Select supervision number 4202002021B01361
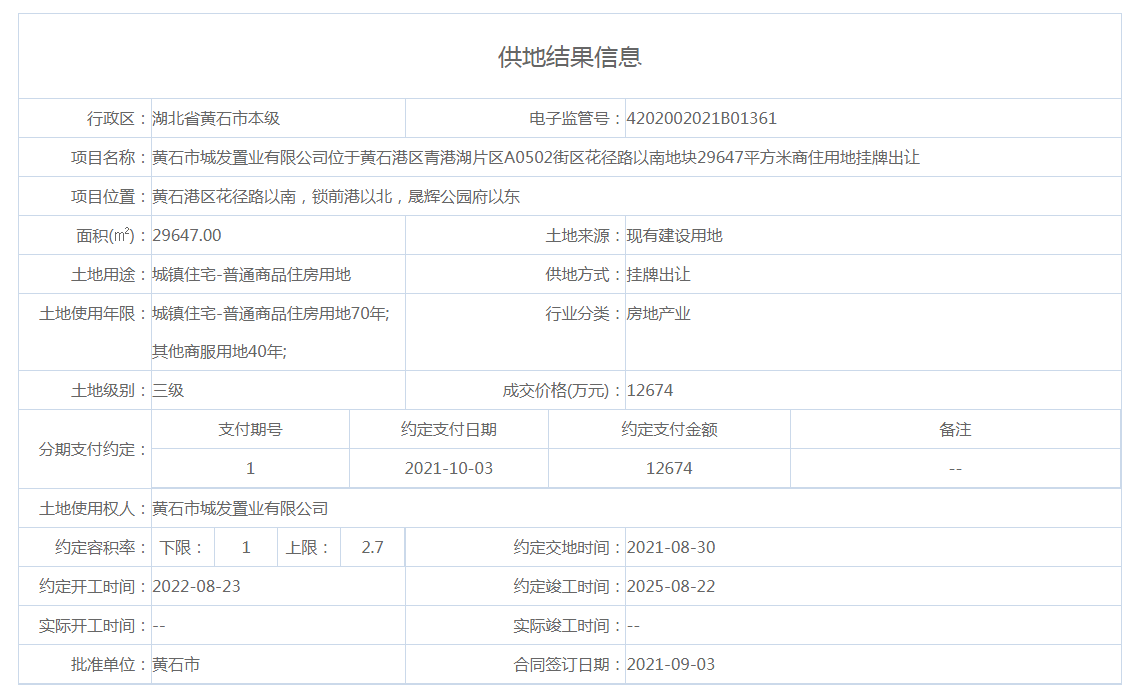1128x698 pixels. coord(701,119)
